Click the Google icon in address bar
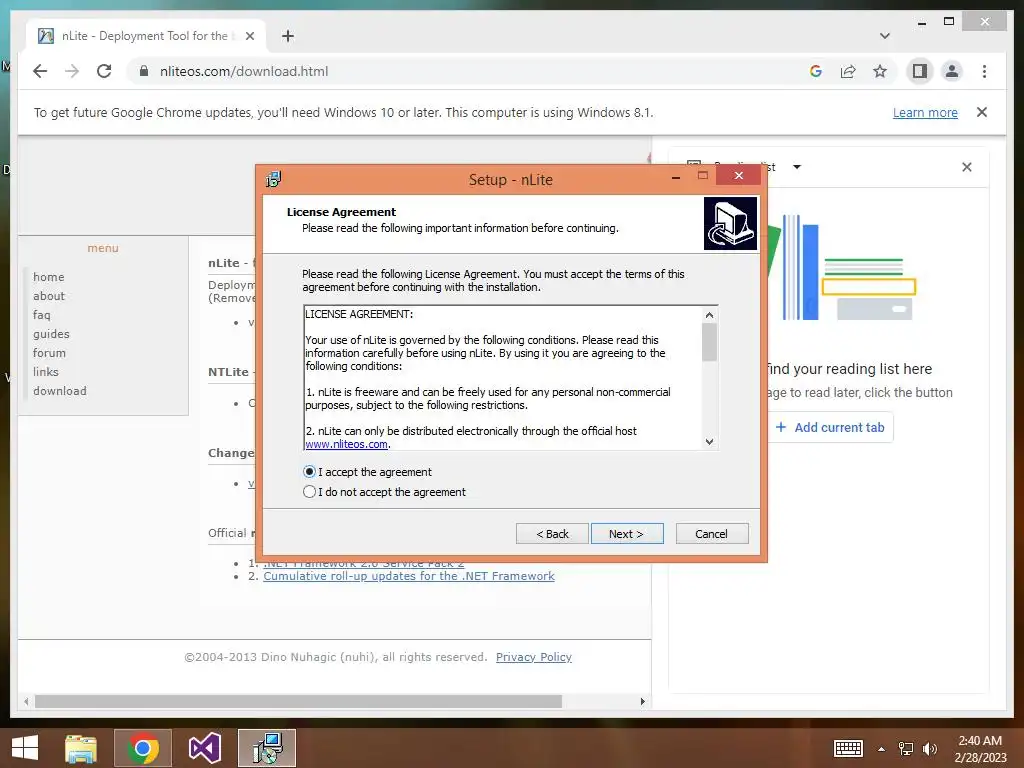 point(816,71)
